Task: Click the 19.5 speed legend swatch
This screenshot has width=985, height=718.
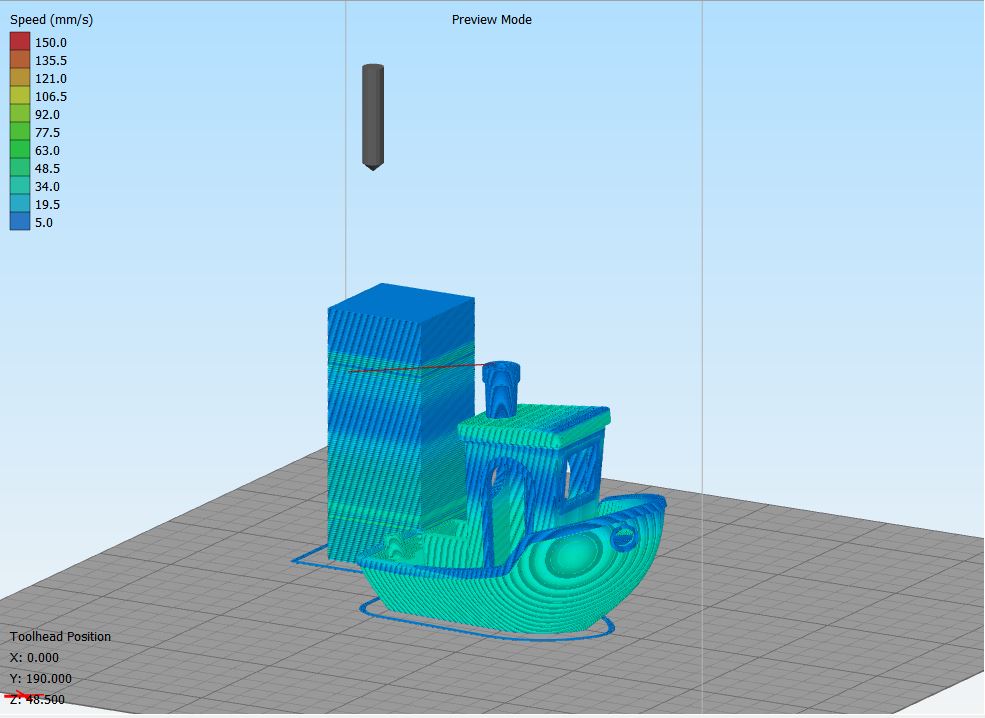Action: [x=19, y=204]
